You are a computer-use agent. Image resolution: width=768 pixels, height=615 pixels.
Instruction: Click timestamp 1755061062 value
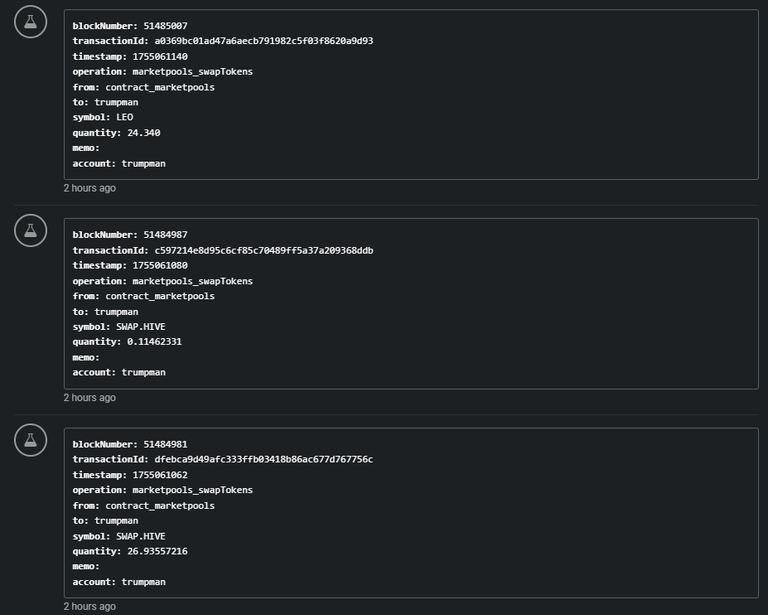coord(160,475)
